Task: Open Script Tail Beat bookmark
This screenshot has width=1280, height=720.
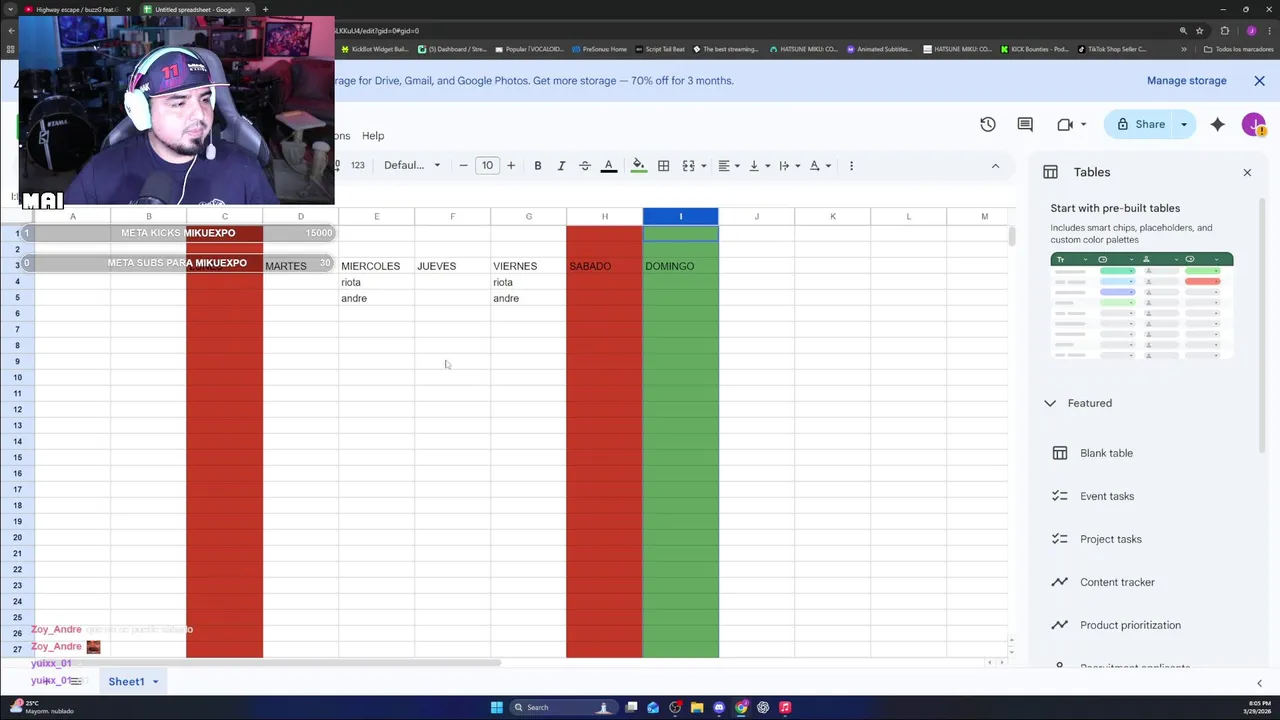Action: (x=660, y=49)
